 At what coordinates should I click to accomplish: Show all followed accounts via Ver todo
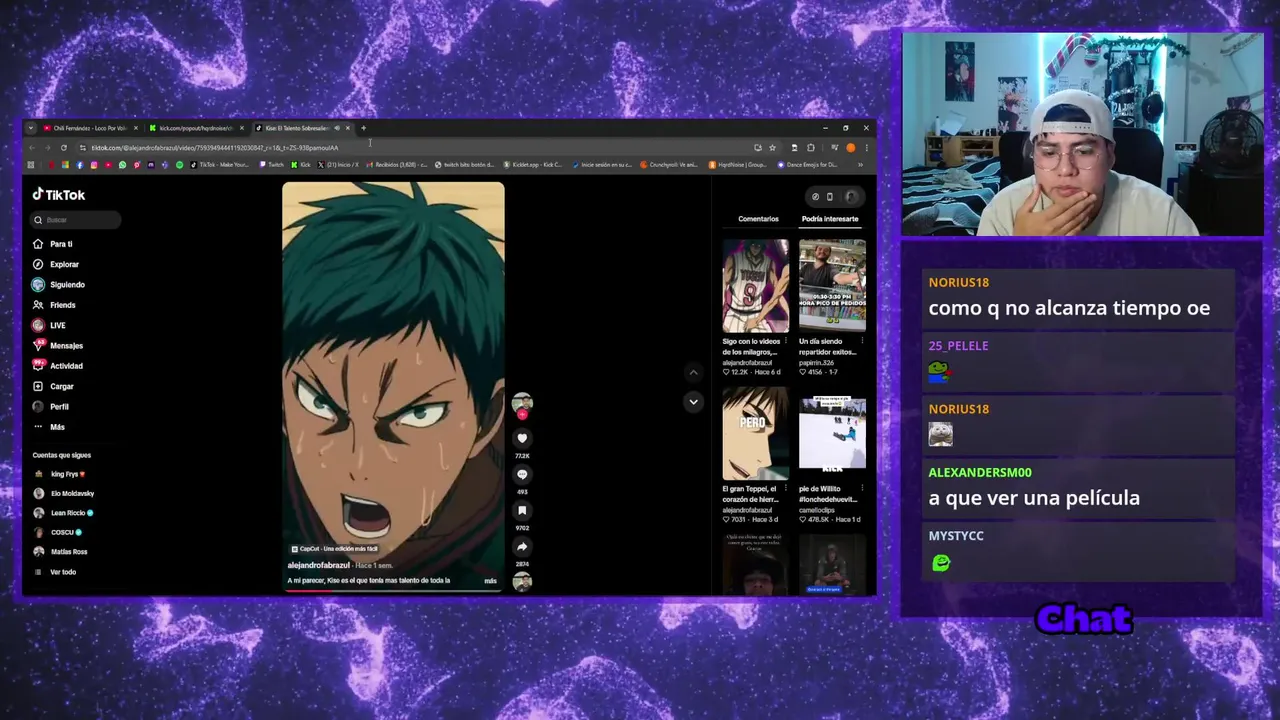[55, 572]
